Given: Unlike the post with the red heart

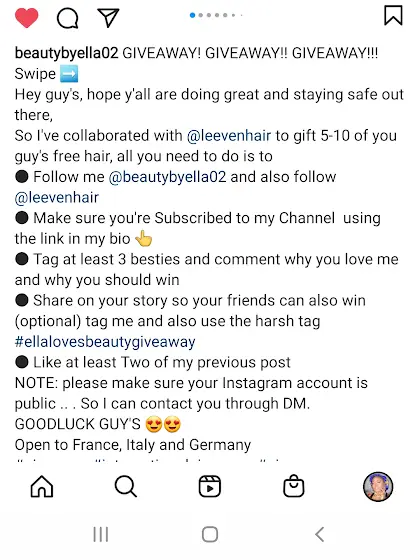Looking at the screenshot, I should [x=26, y=18].
